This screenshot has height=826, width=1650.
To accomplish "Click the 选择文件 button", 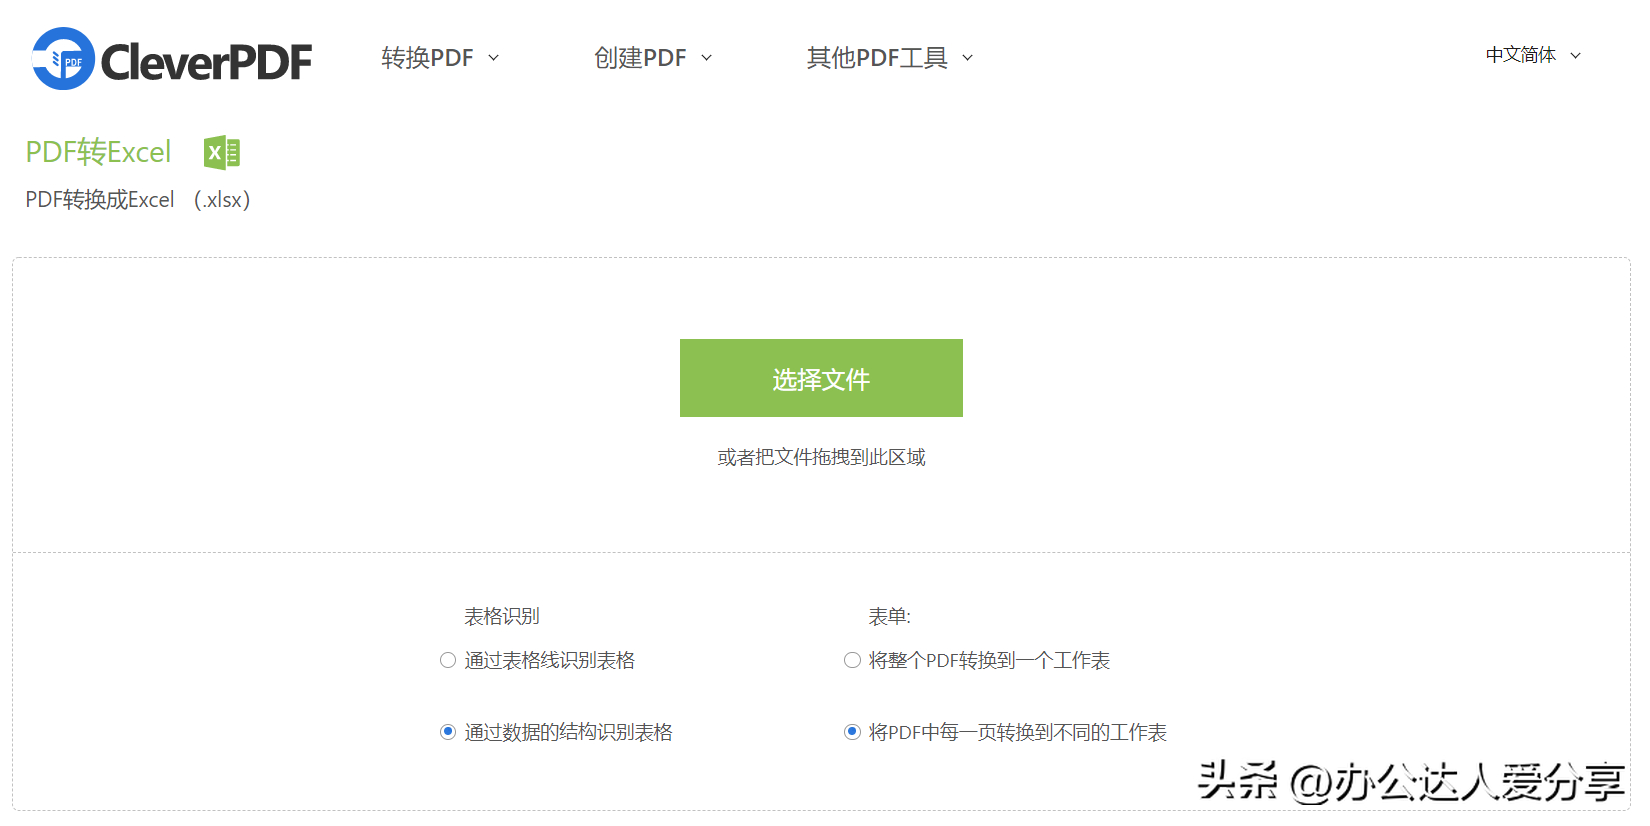I will tap(821, 378).
